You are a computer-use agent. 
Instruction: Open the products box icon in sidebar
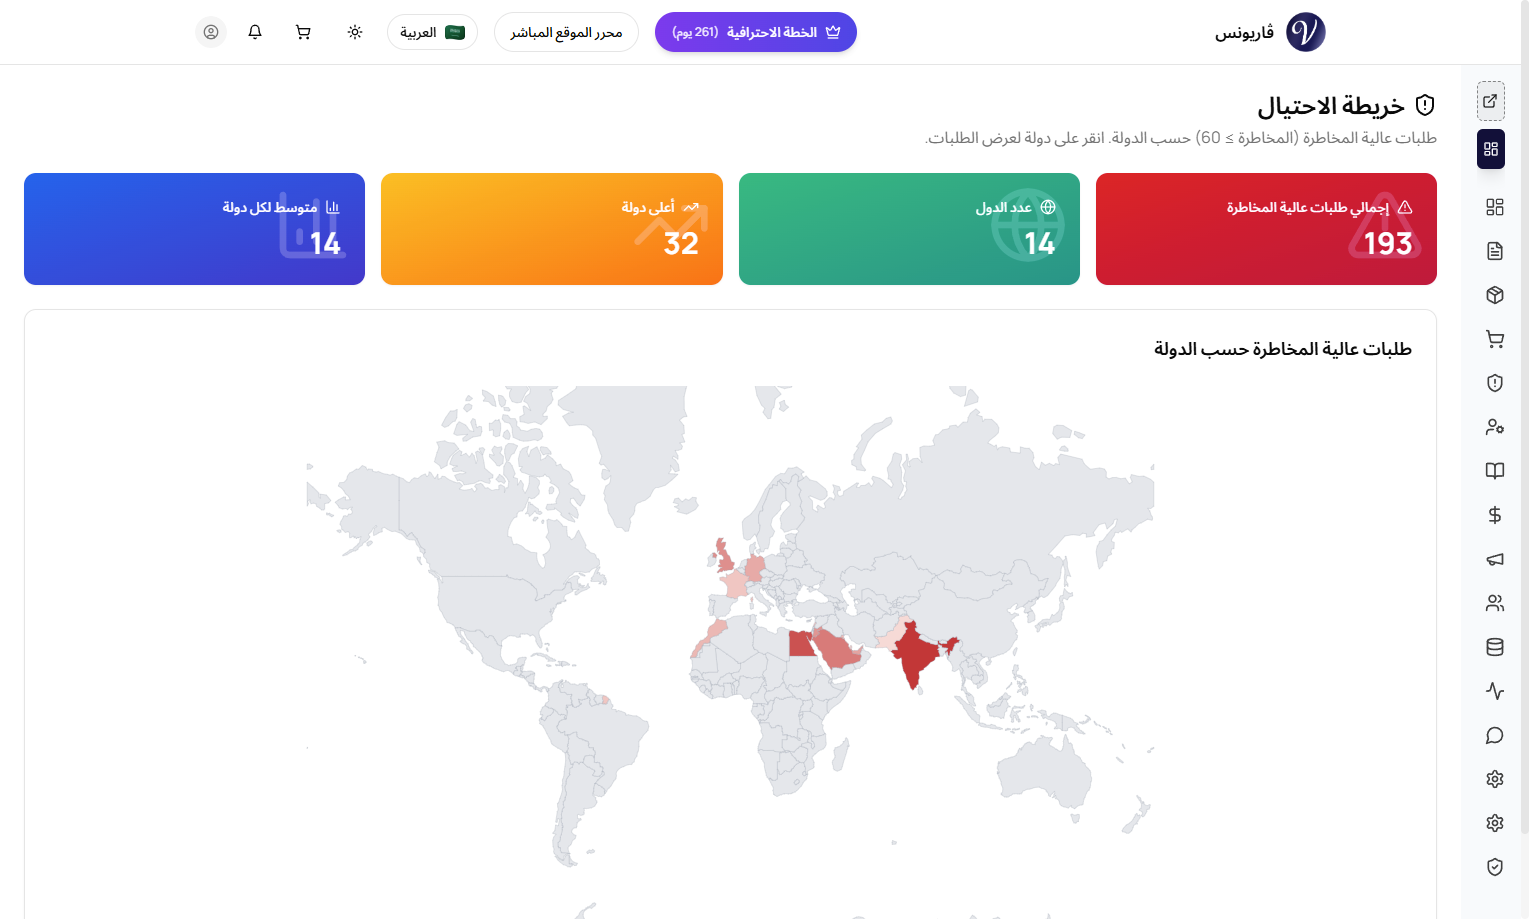coord(1494,295)
